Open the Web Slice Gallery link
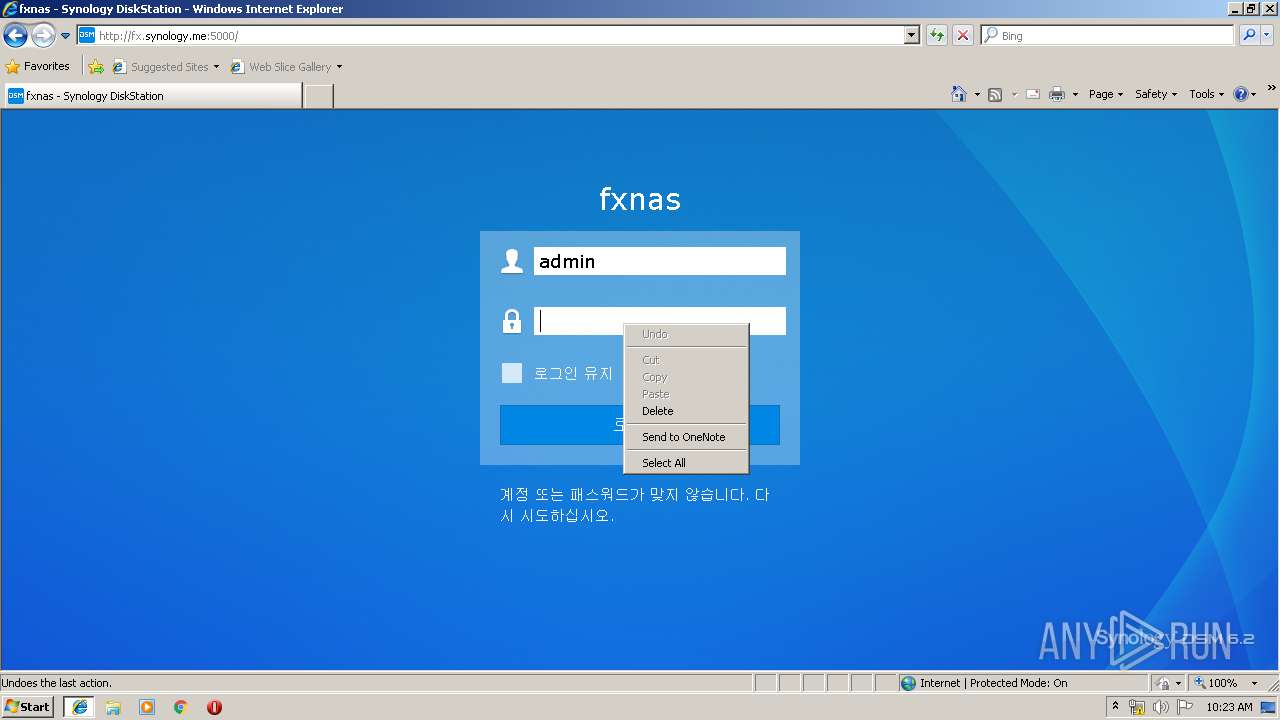Image resolution: width=1280 pixels, height=720 pixels. click(280, 67)
